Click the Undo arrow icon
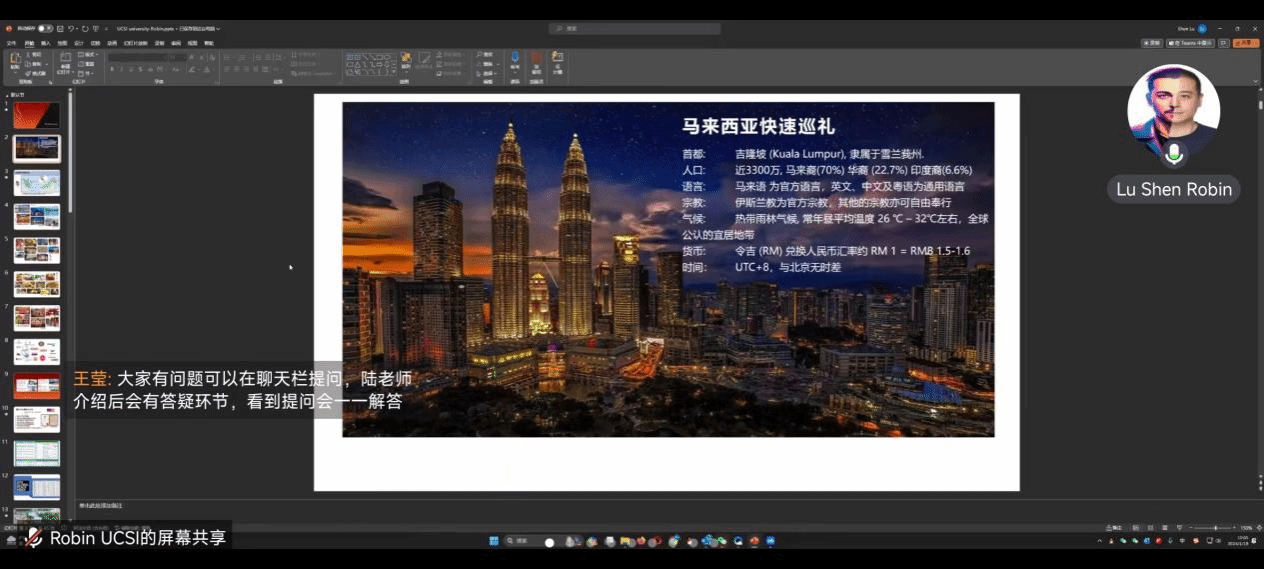Viewport: 1264px width, 569px height. [72, 28]
